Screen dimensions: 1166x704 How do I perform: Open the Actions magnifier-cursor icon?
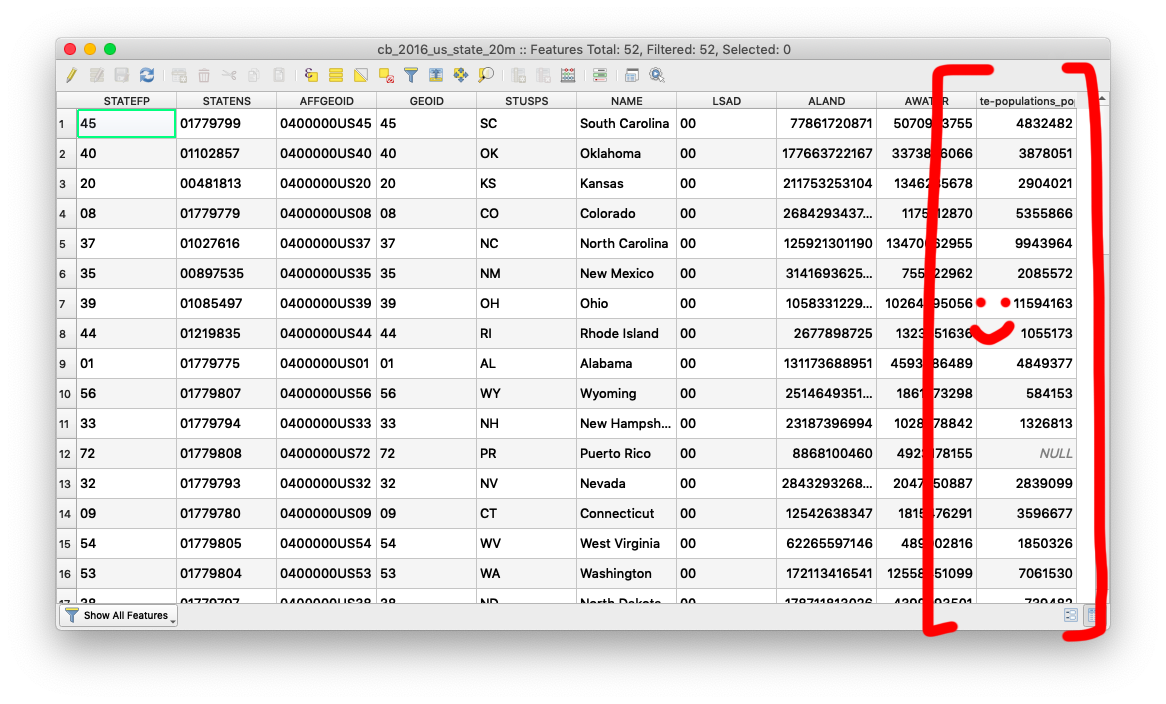coord(657,75)
